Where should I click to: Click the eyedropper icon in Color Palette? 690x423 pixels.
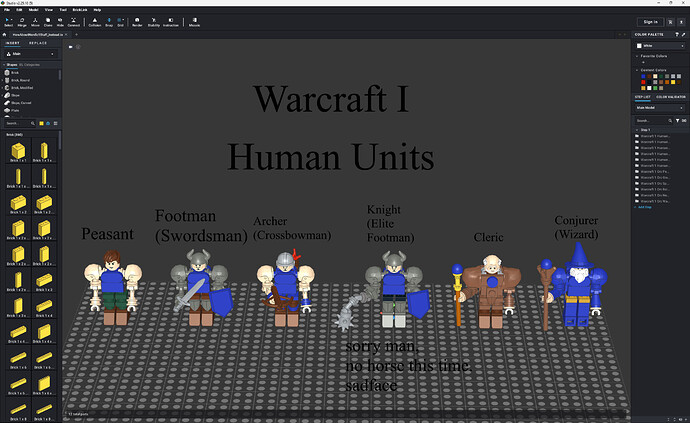pos(683,34)
